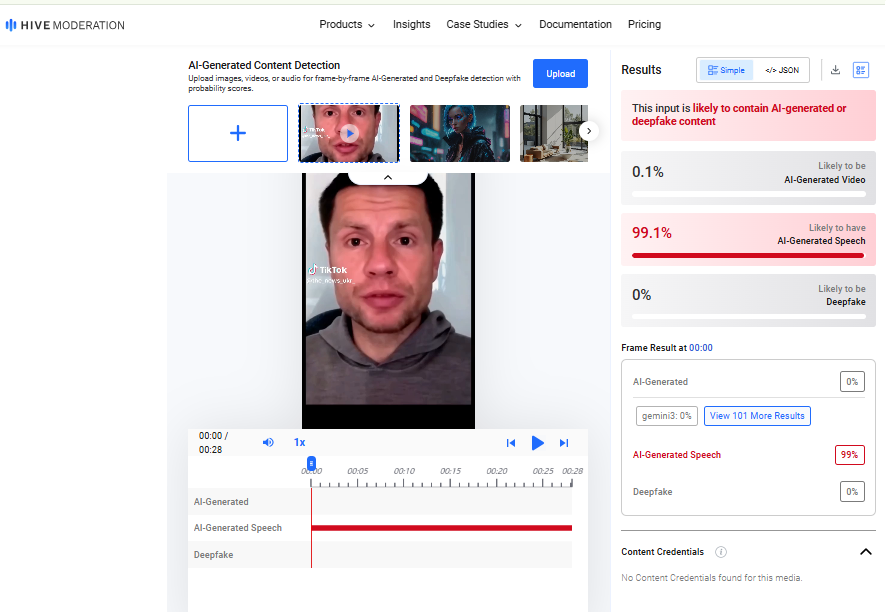The height and width of the screenshot is (612, 886).
Task: Show next samples with right arrow
Action: click(589, 131)
